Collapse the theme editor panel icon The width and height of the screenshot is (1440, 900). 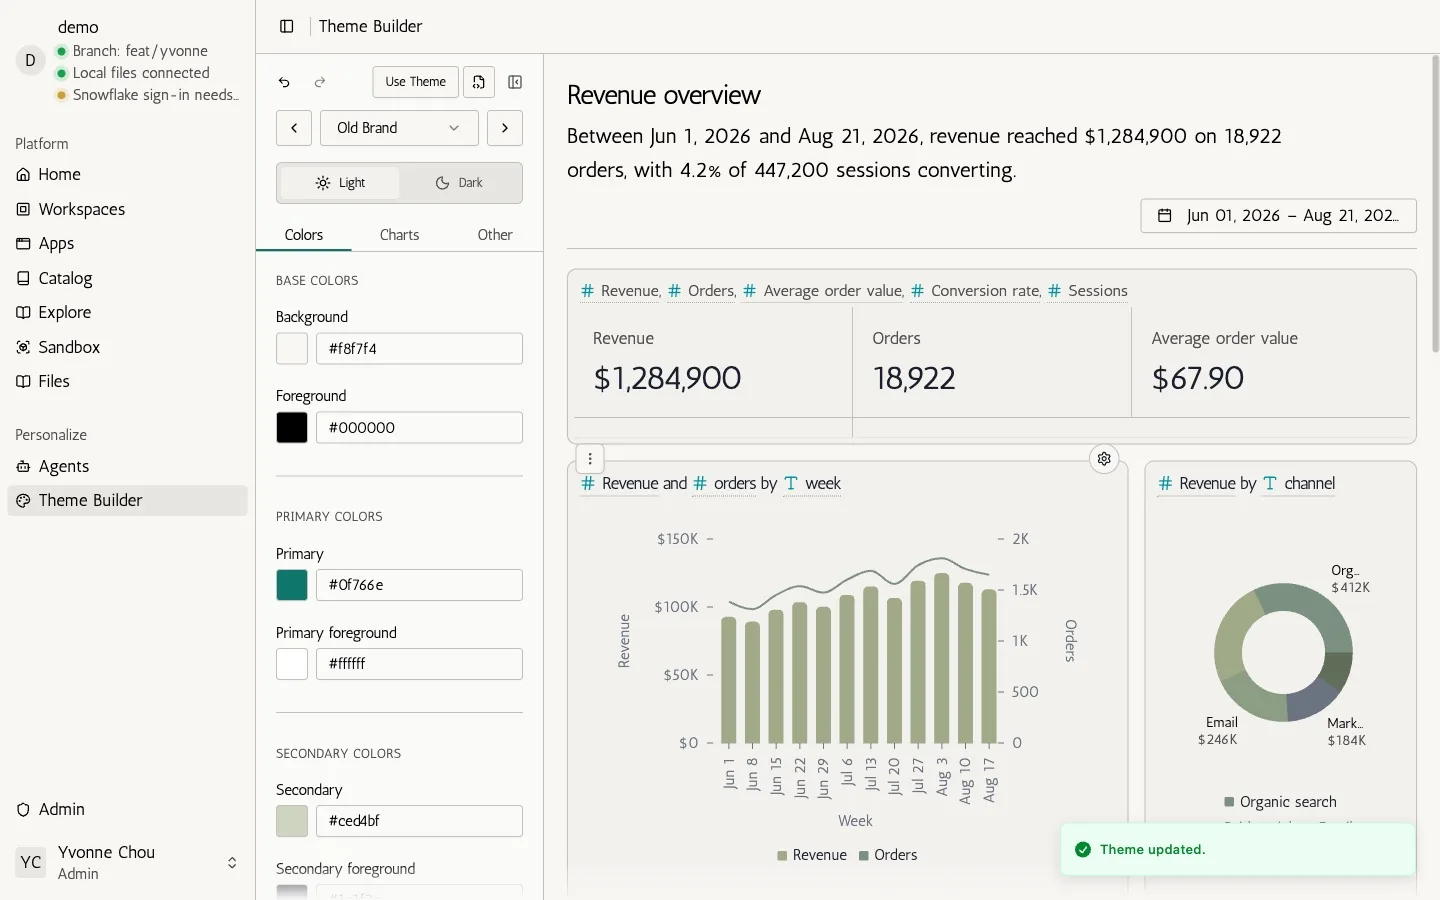click(x=515, y=82)
